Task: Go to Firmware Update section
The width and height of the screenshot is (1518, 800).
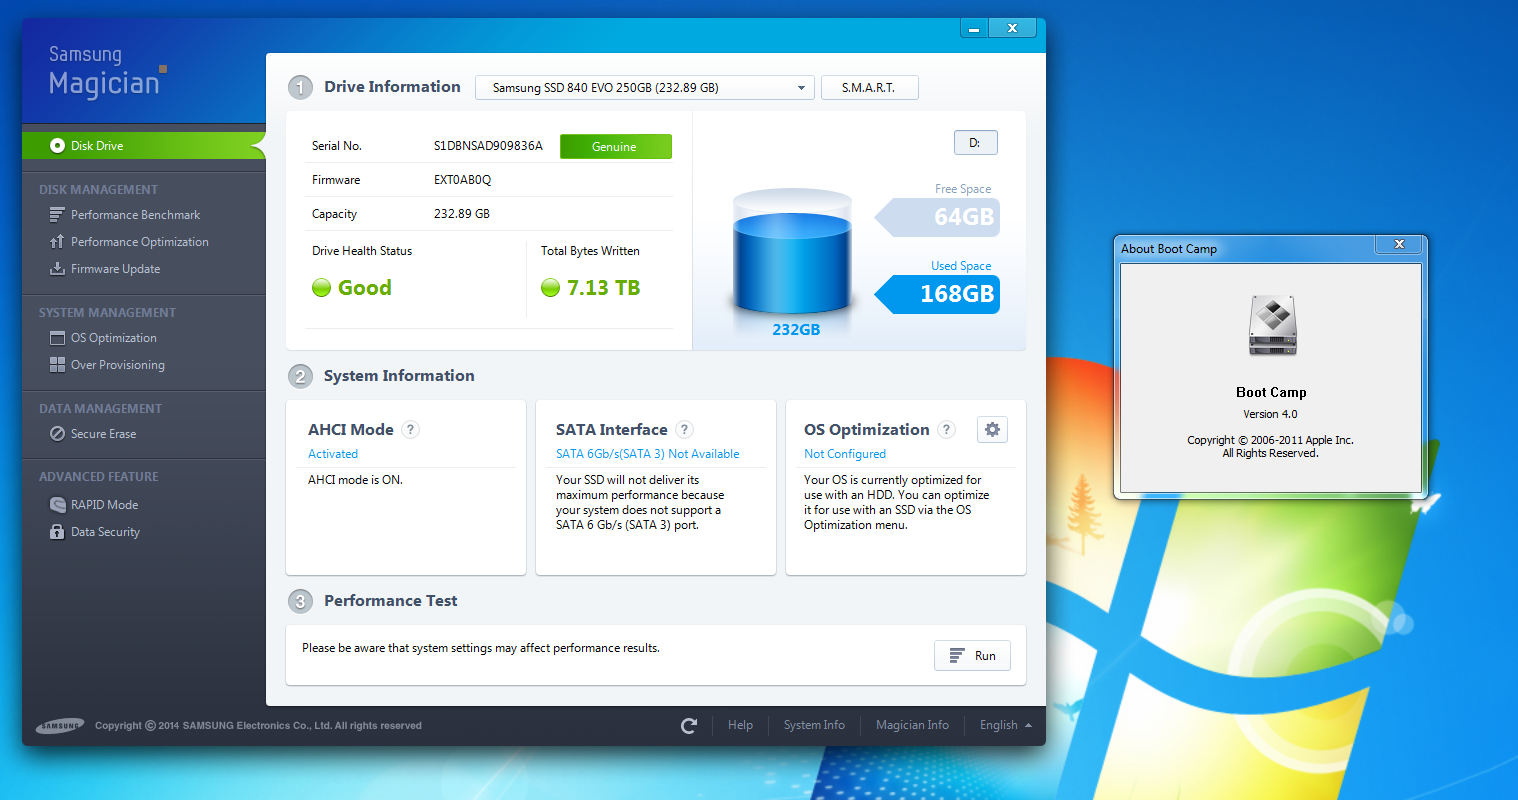Action: pyautogui.click(x=115, y=269)
